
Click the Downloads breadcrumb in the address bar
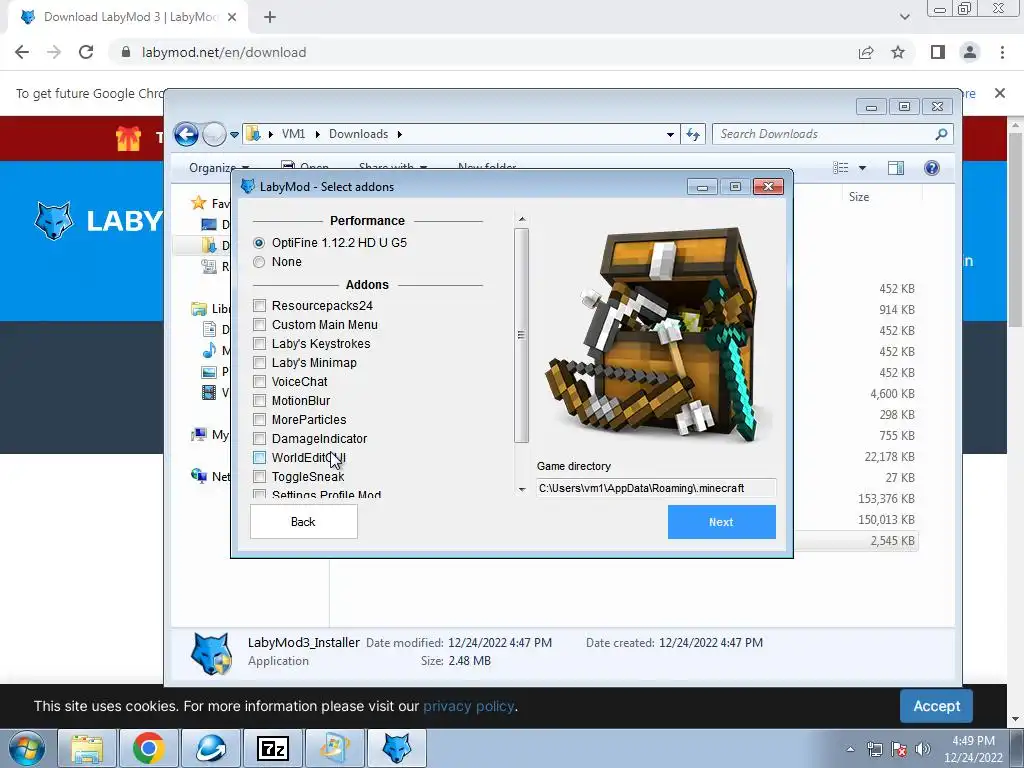tap(359, 134)
